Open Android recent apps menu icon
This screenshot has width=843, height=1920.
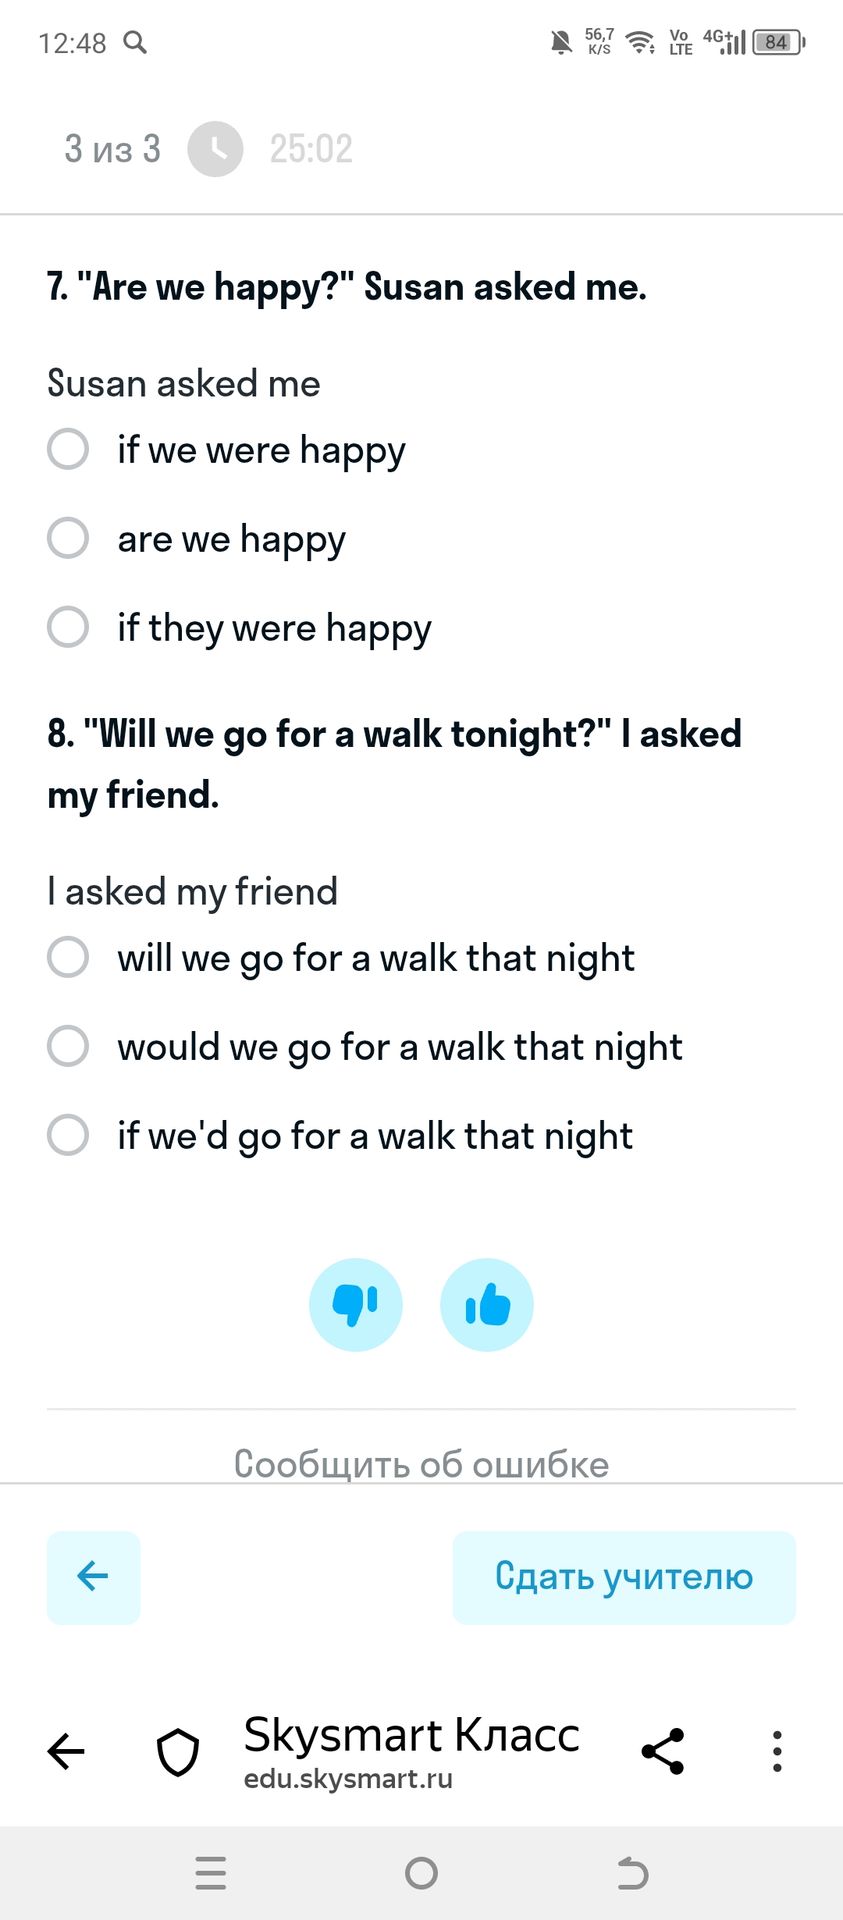click(x=211, y=1873)
